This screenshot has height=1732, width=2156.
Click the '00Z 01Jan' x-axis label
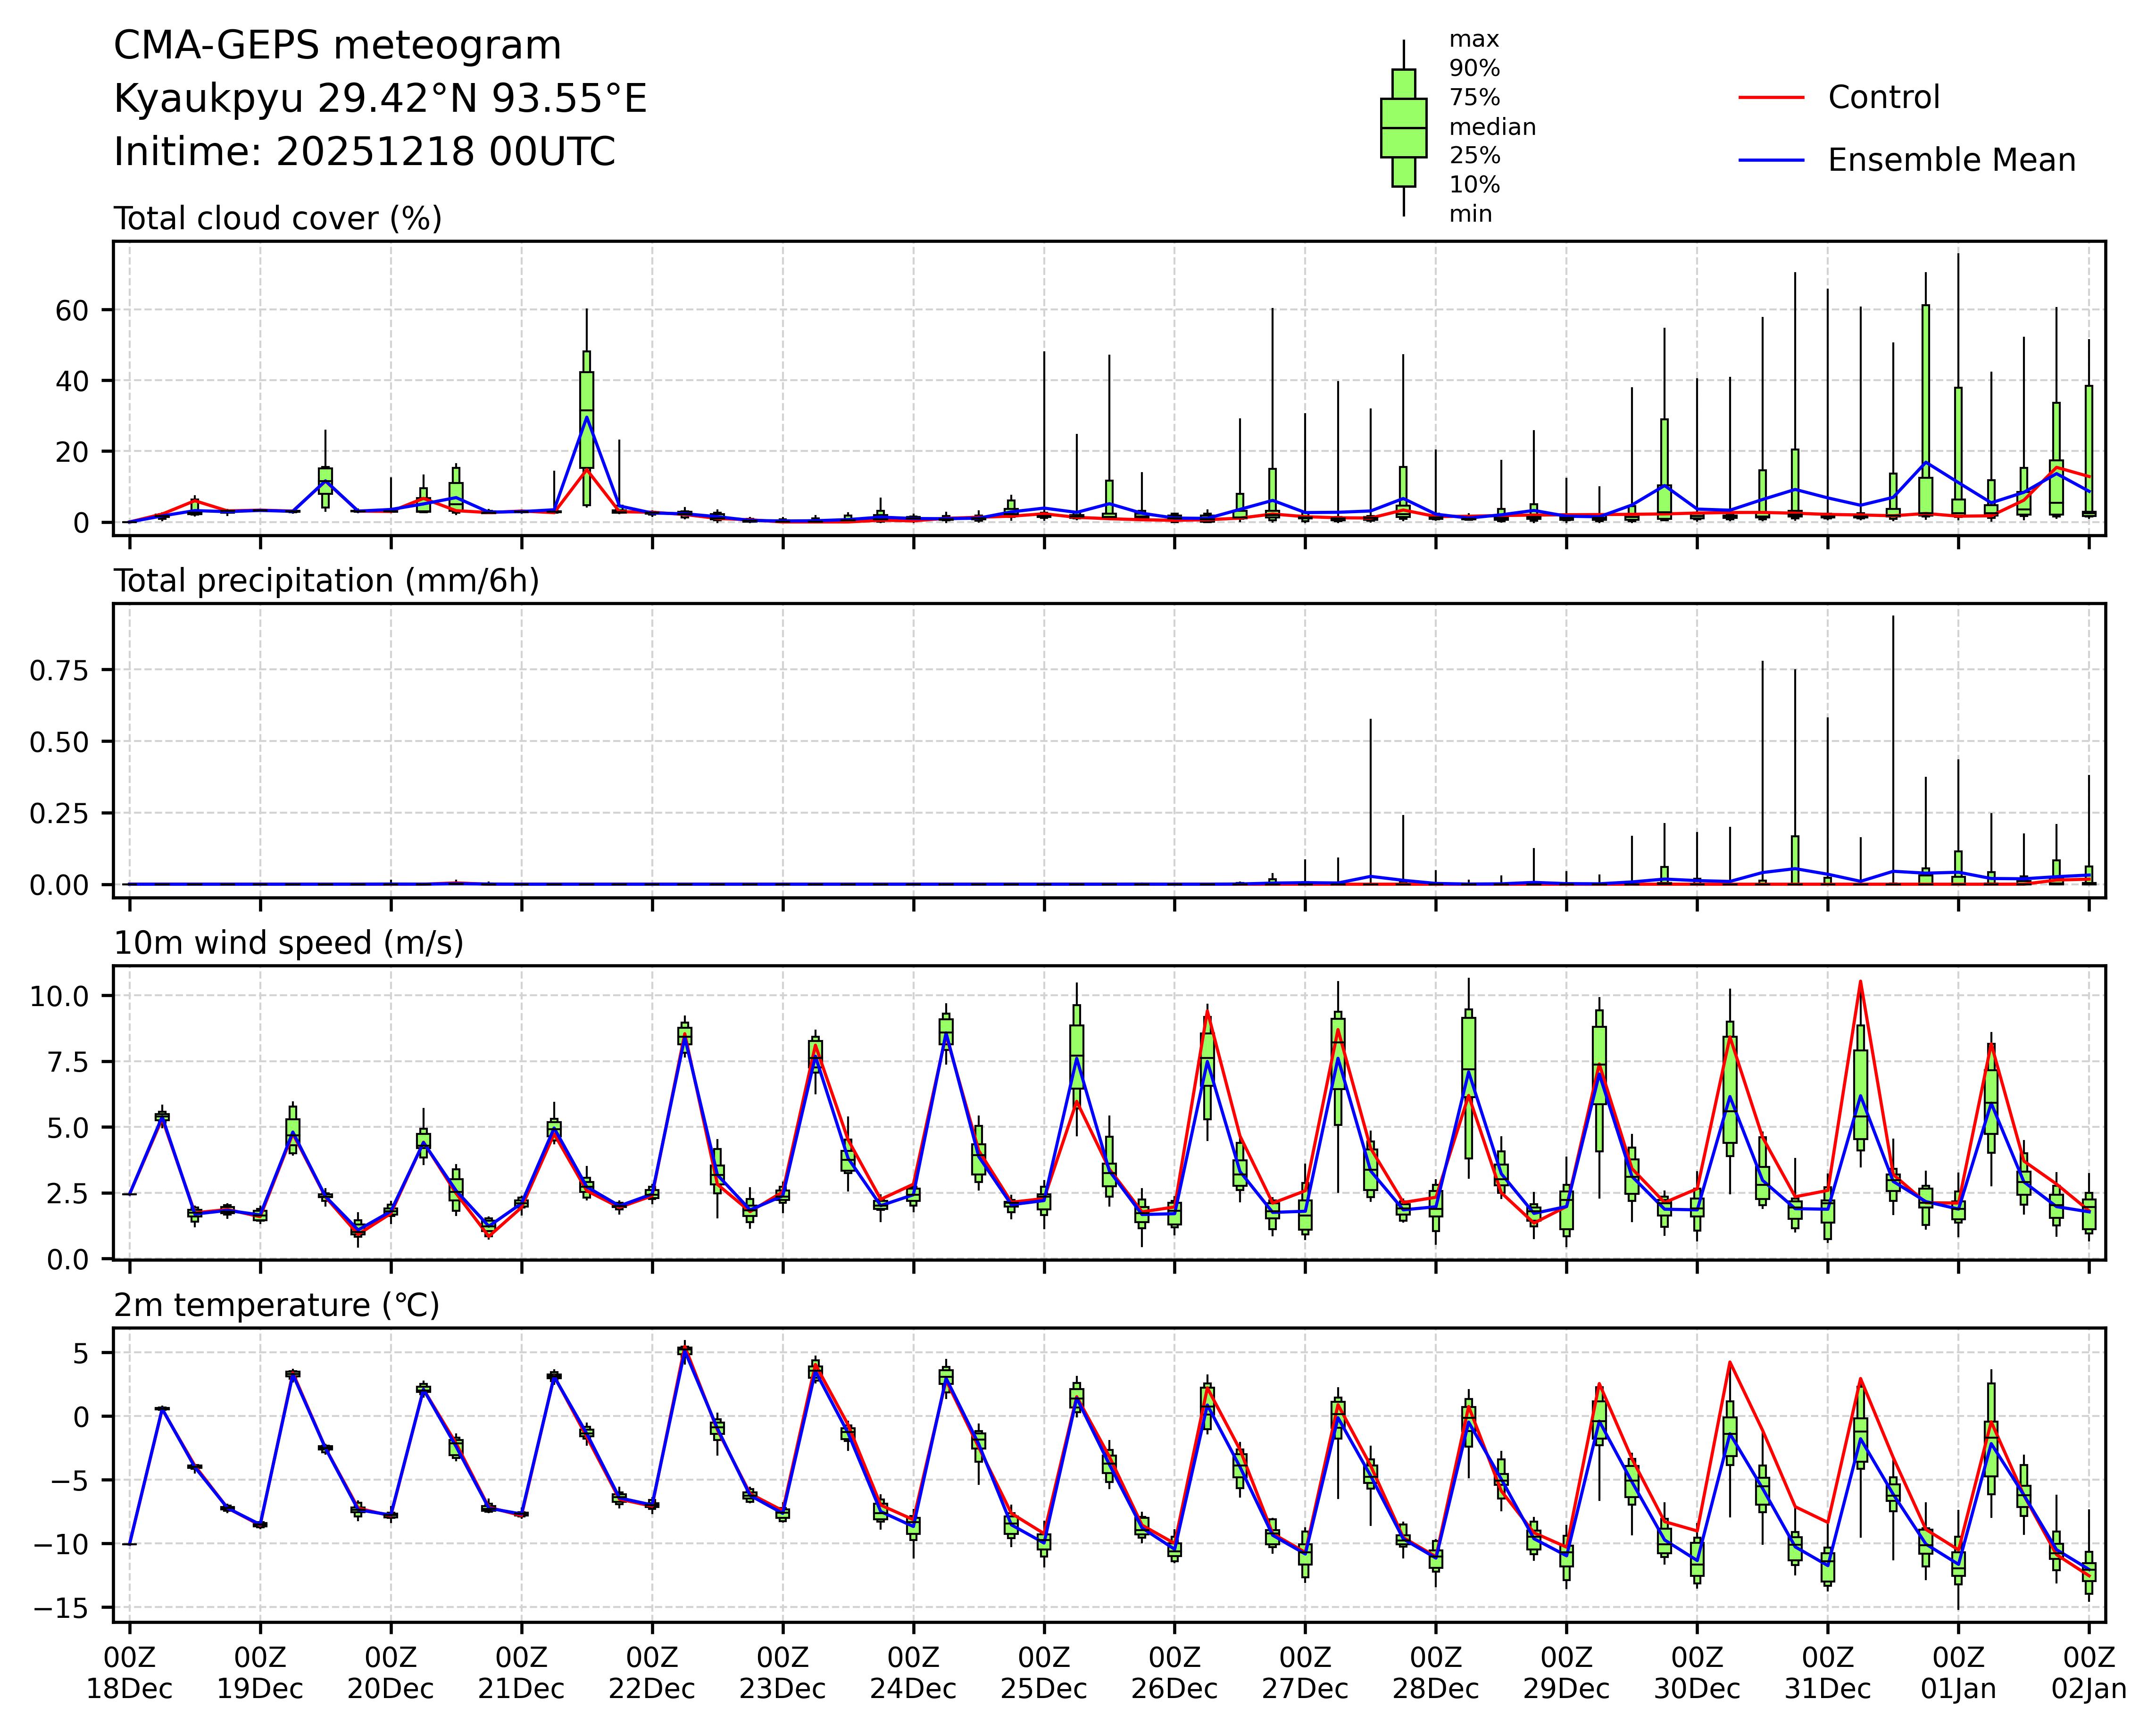point(1957,1674)
